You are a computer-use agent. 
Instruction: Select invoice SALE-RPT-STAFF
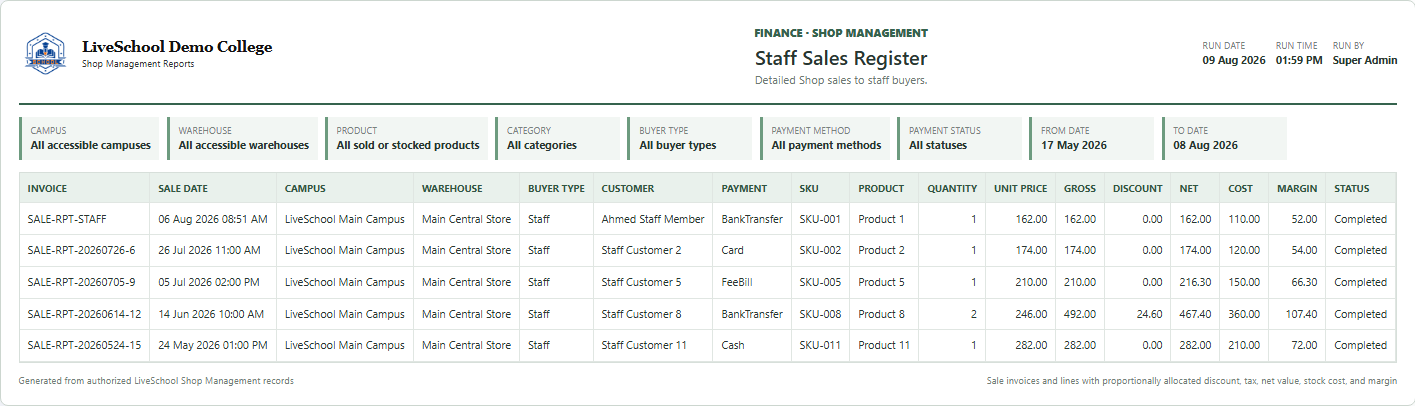pos(67,219)
